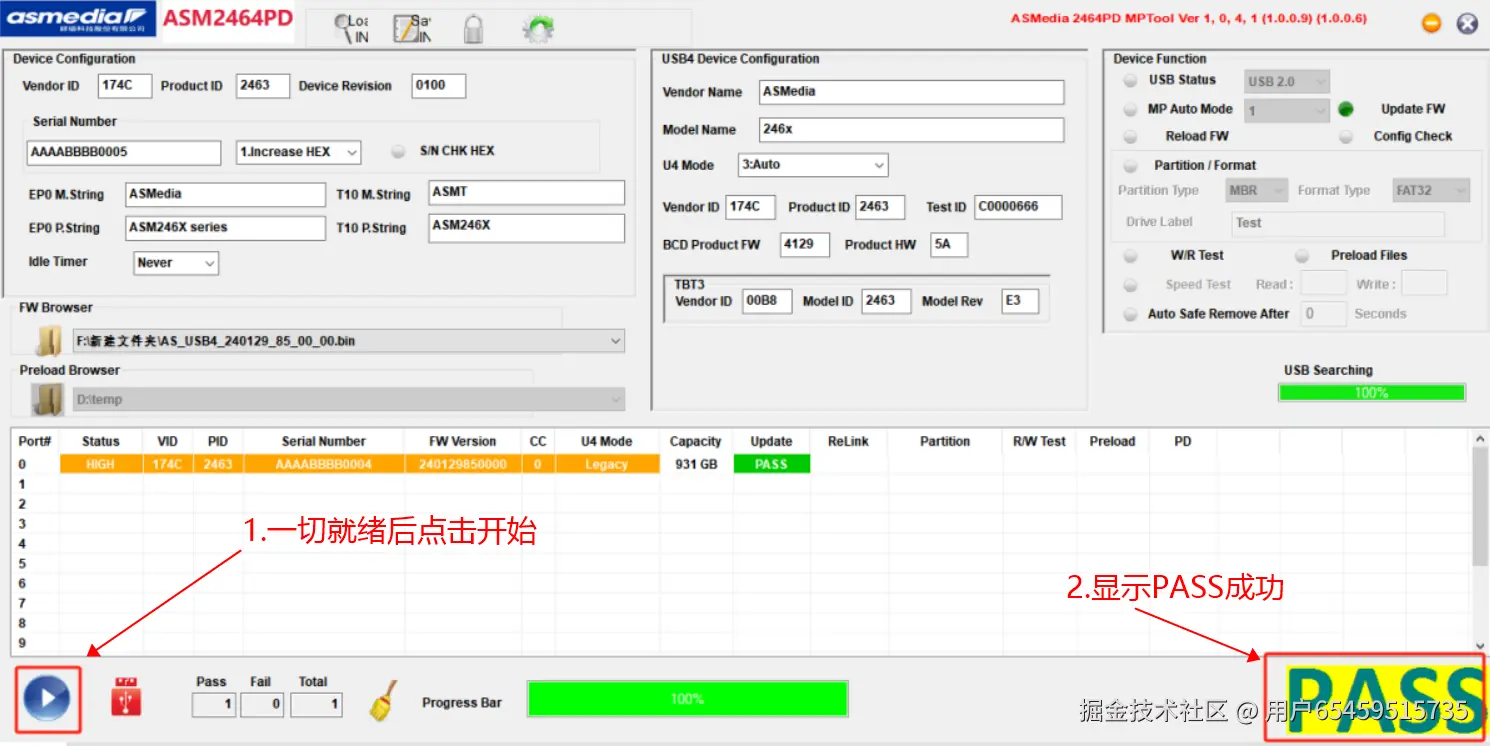Click the Serial Number column header
This screenshot has height=746, width=1490.
click(323, 441)
